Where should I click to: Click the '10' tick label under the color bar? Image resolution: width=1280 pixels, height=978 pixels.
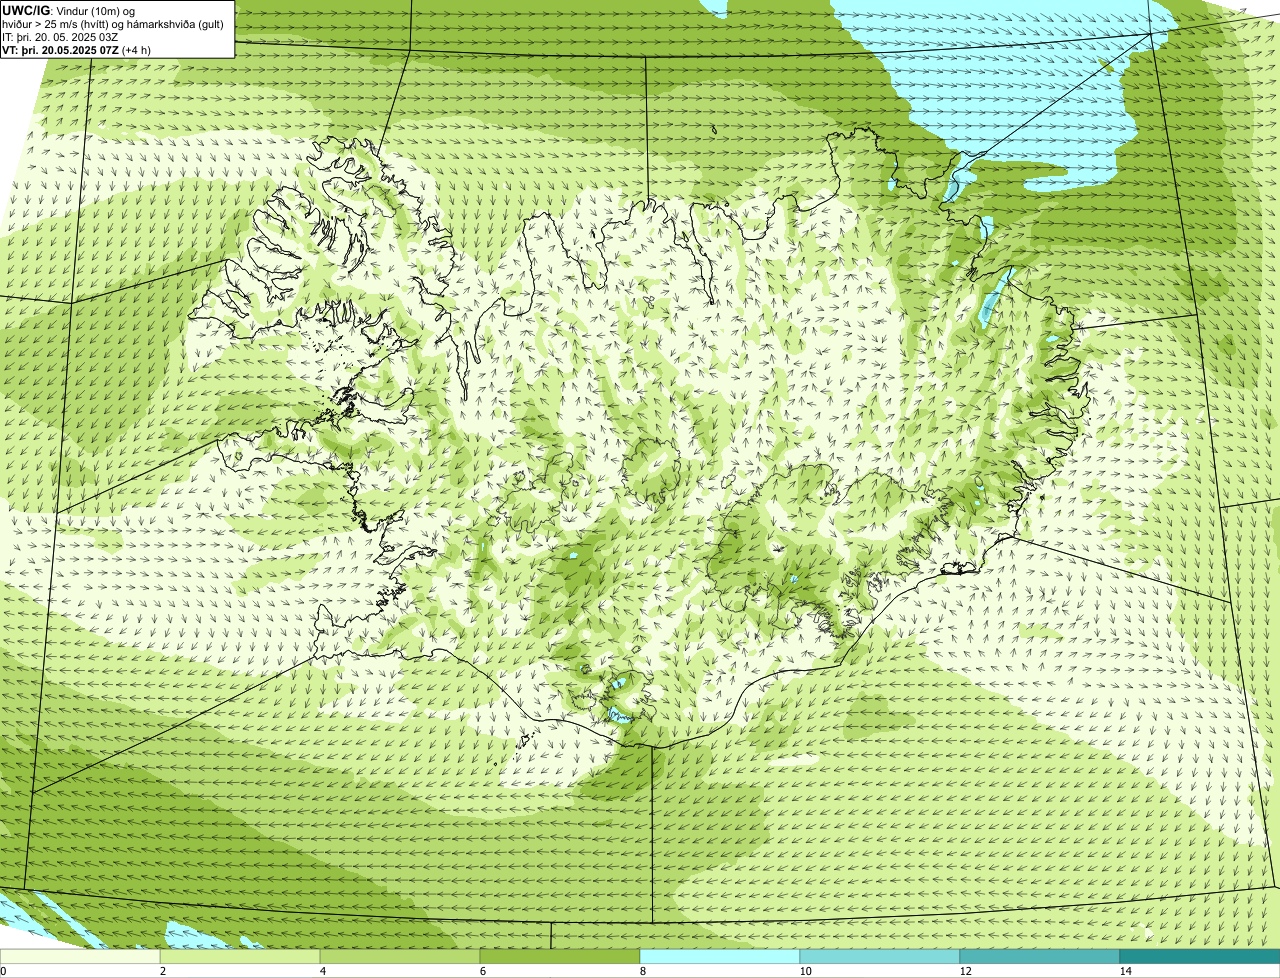click(x=805, y=971)
